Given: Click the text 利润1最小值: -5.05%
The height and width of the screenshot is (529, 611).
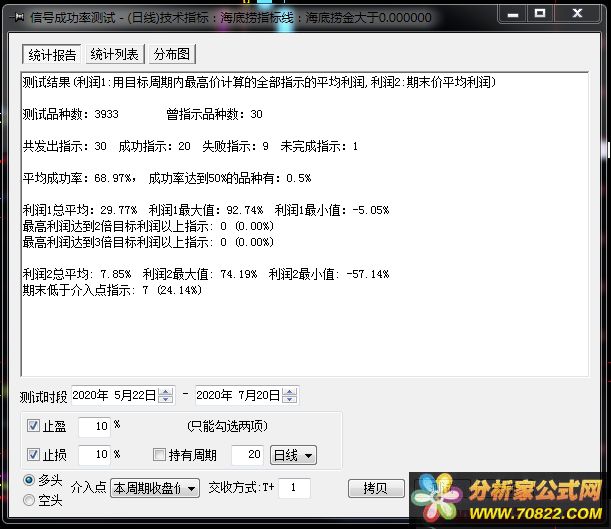Looking at the screenshot, I should pyautogui.click(x=332, y=210).
